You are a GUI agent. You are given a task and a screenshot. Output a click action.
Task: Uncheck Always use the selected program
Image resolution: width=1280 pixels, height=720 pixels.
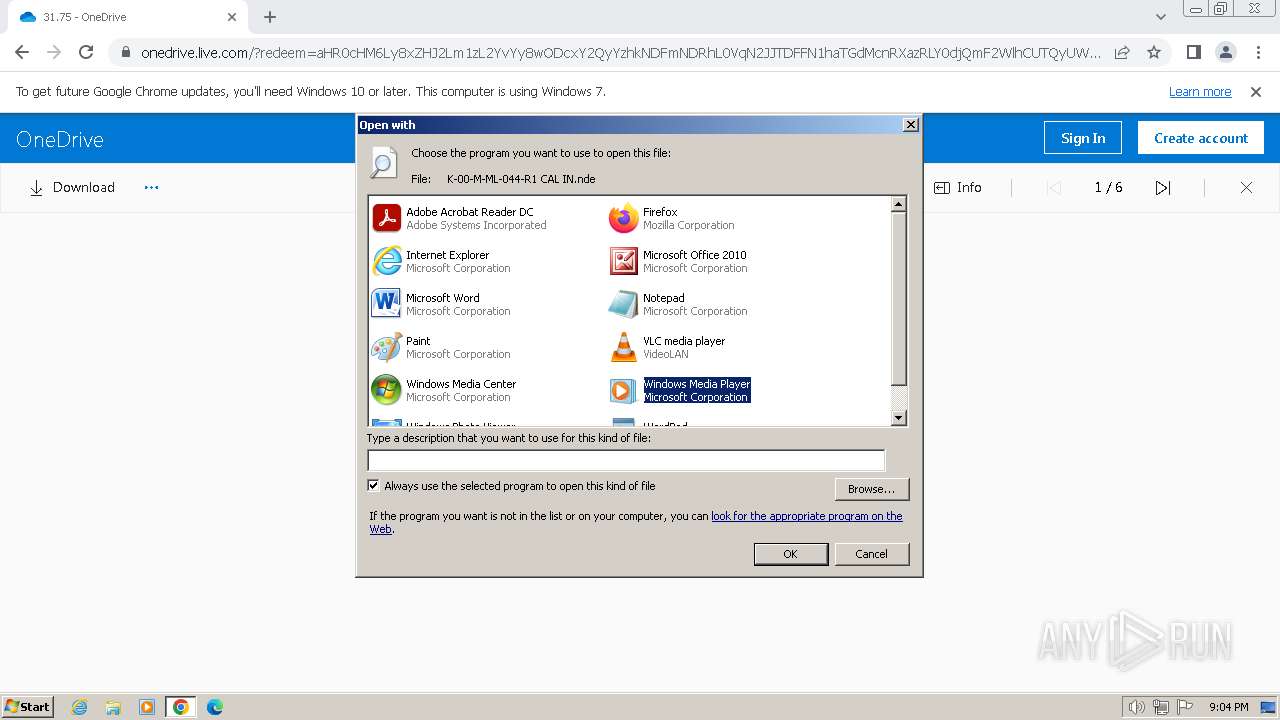pos(374,486)
